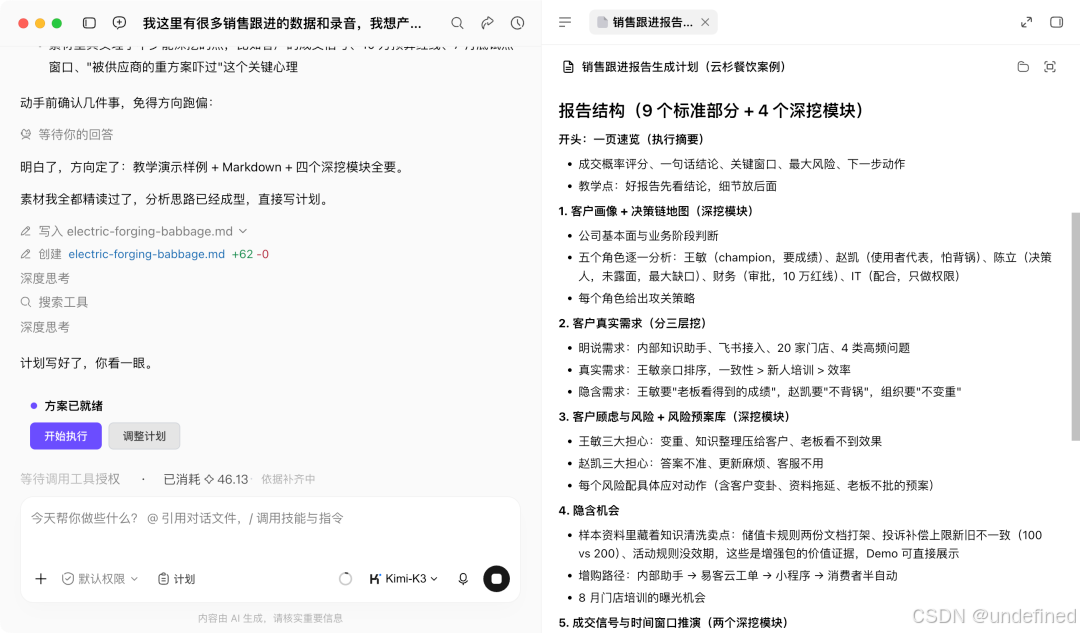Click 等待你的回答 status line
The image size is (1080, 633).
tap(67, 135)
